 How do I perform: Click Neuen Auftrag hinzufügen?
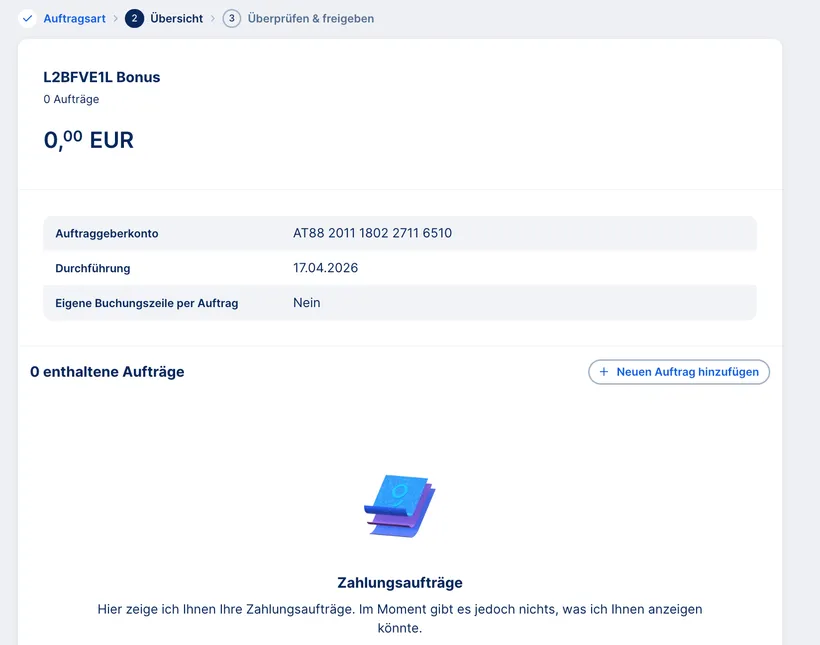[x=679, y=371]
